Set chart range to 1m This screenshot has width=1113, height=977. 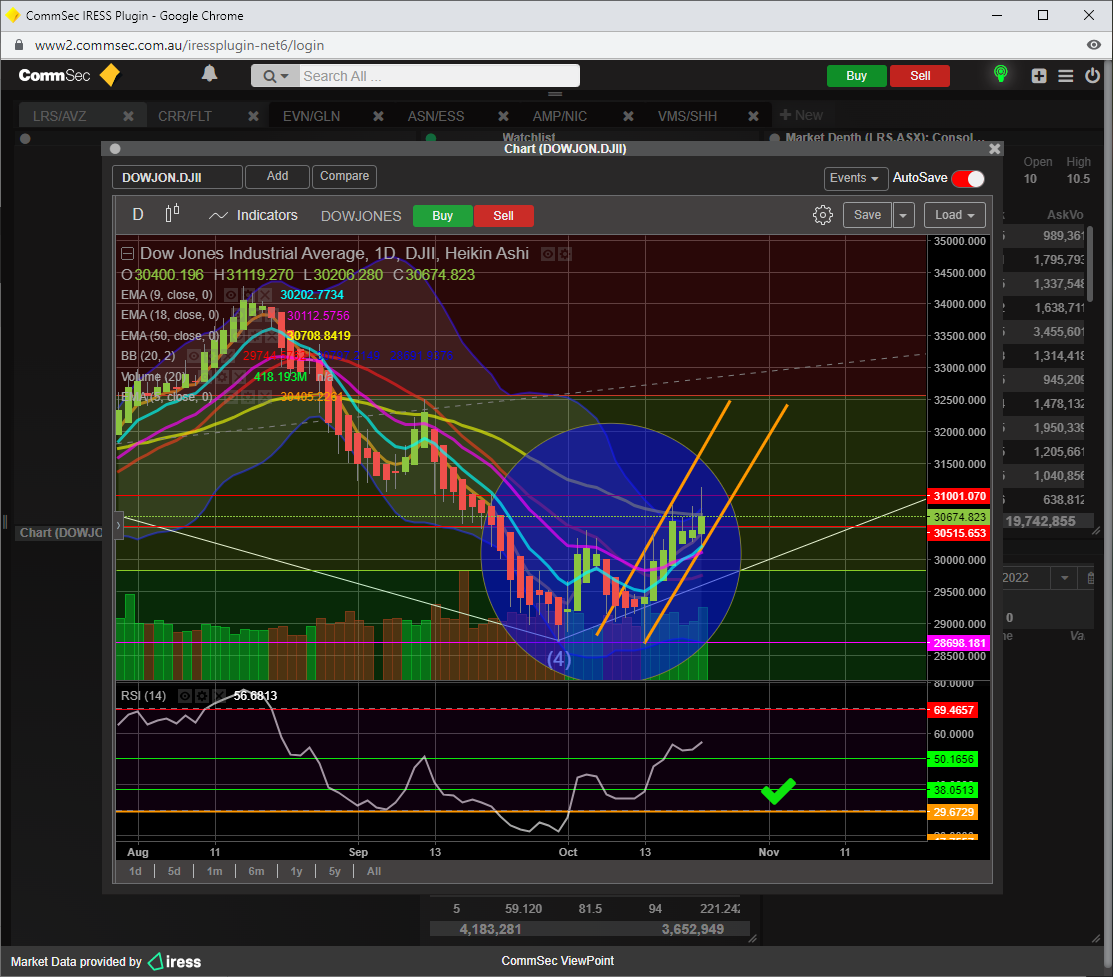click(214, 871)
